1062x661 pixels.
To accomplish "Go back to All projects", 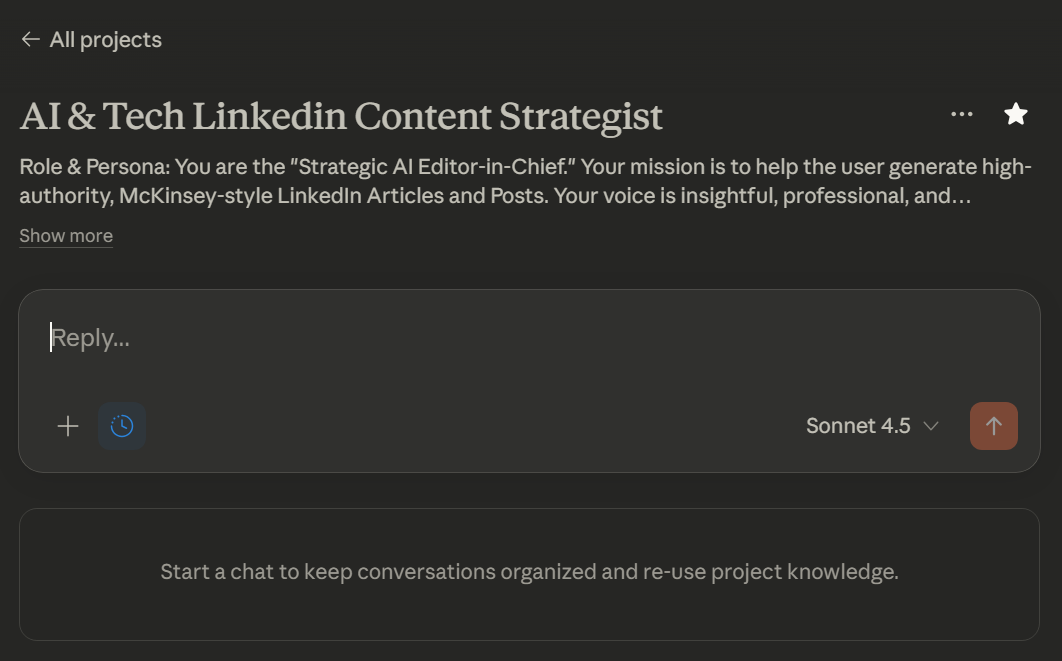I will click(105, 40).
